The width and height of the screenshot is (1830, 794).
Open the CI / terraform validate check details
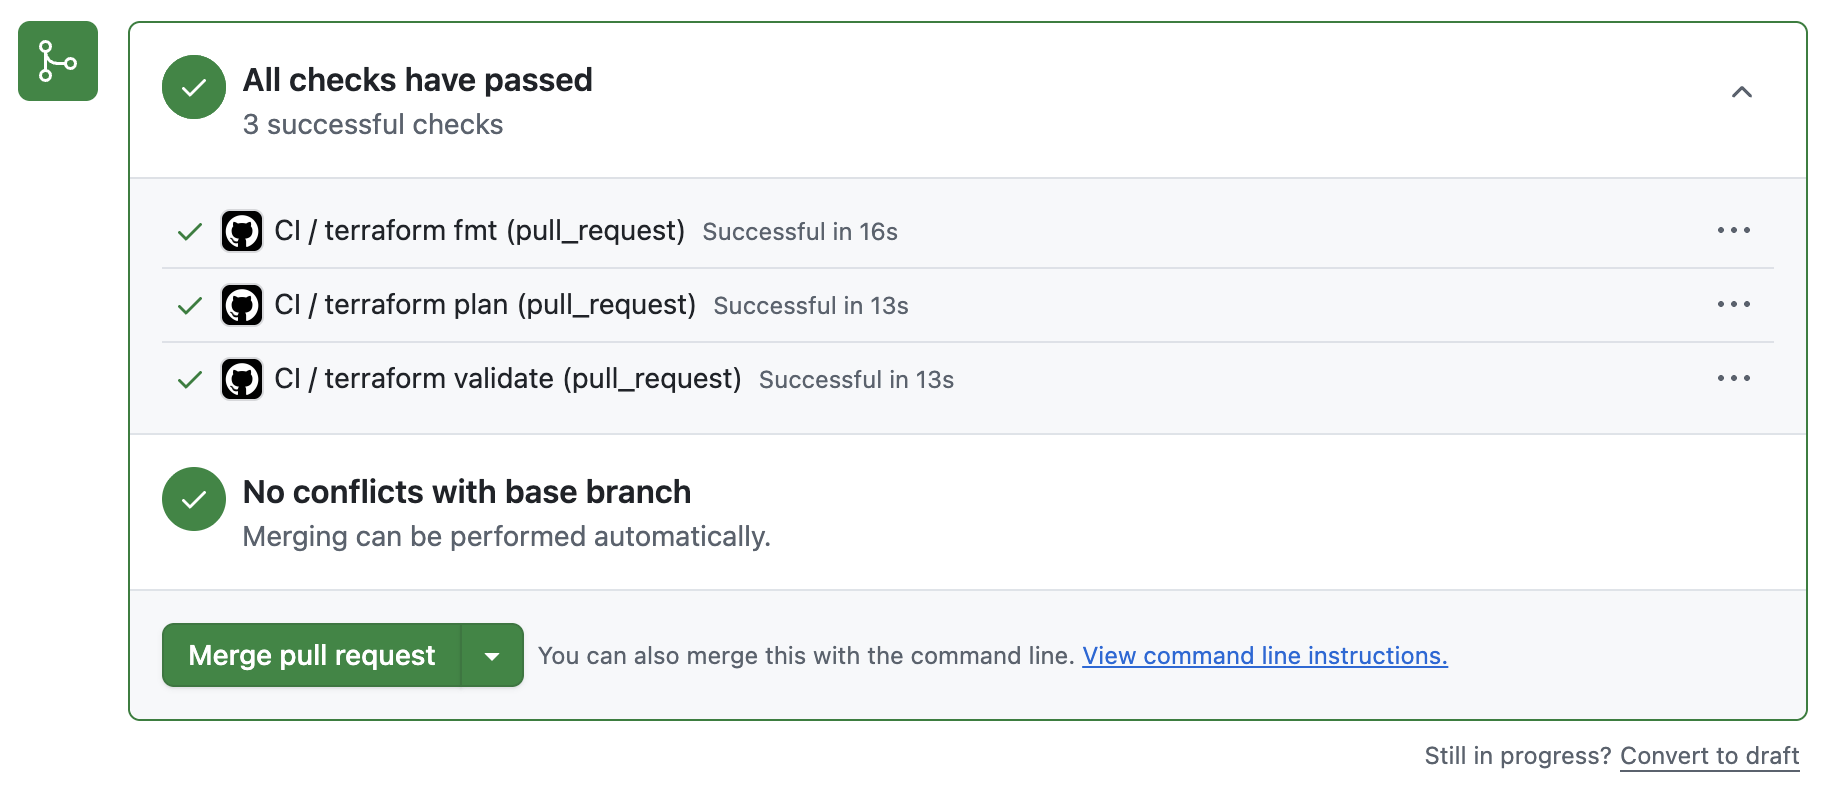click(x=508, y=379)
